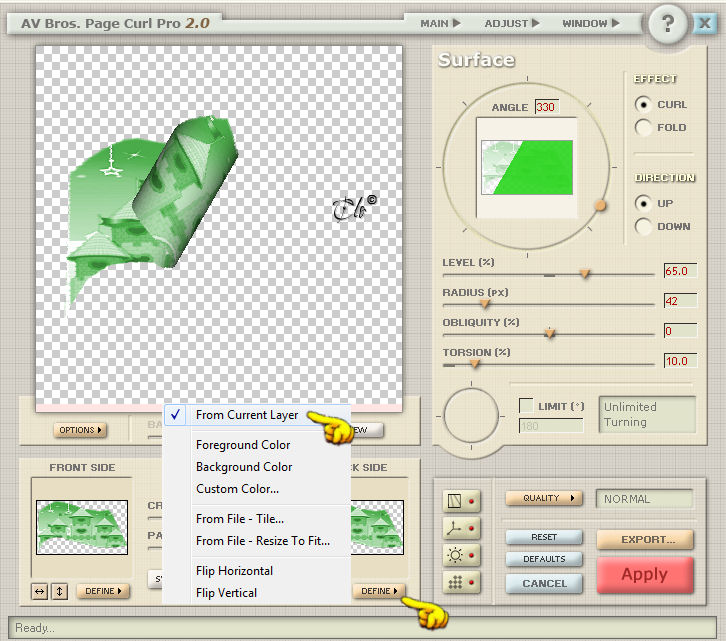726x641 pixels.
Task: Open the front side DEFINE dropdown
Action: click(103, 591)
